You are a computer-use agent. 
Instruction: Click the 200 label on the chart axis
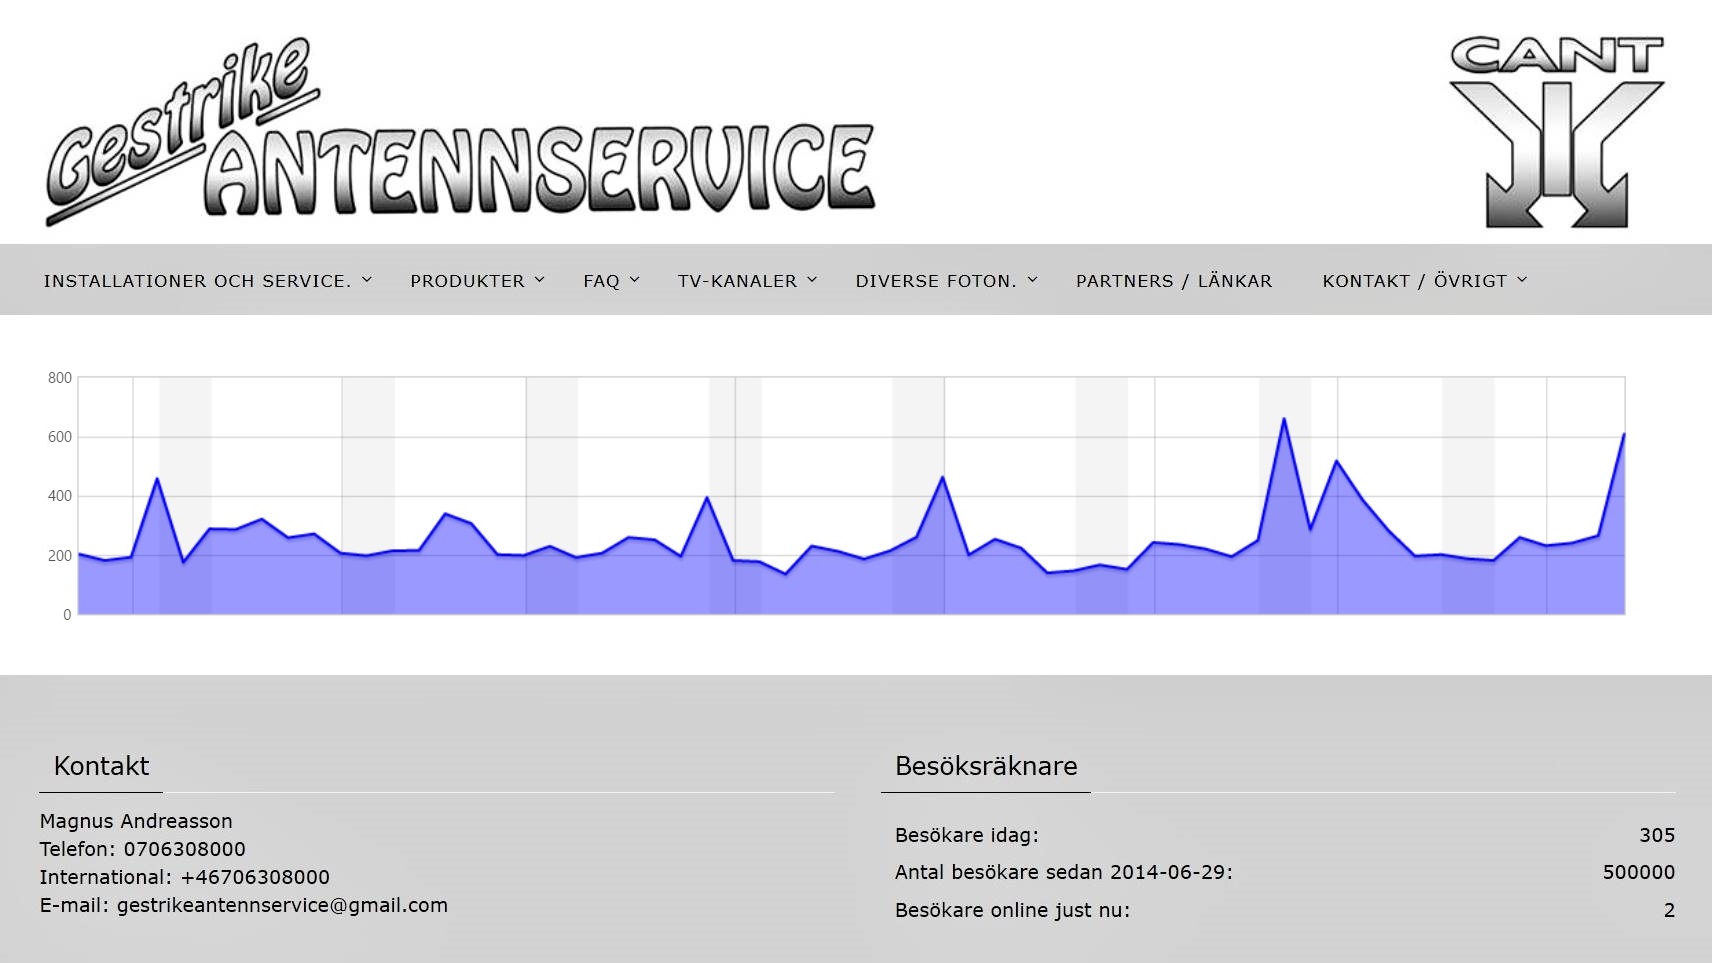[x=60, y=556]
